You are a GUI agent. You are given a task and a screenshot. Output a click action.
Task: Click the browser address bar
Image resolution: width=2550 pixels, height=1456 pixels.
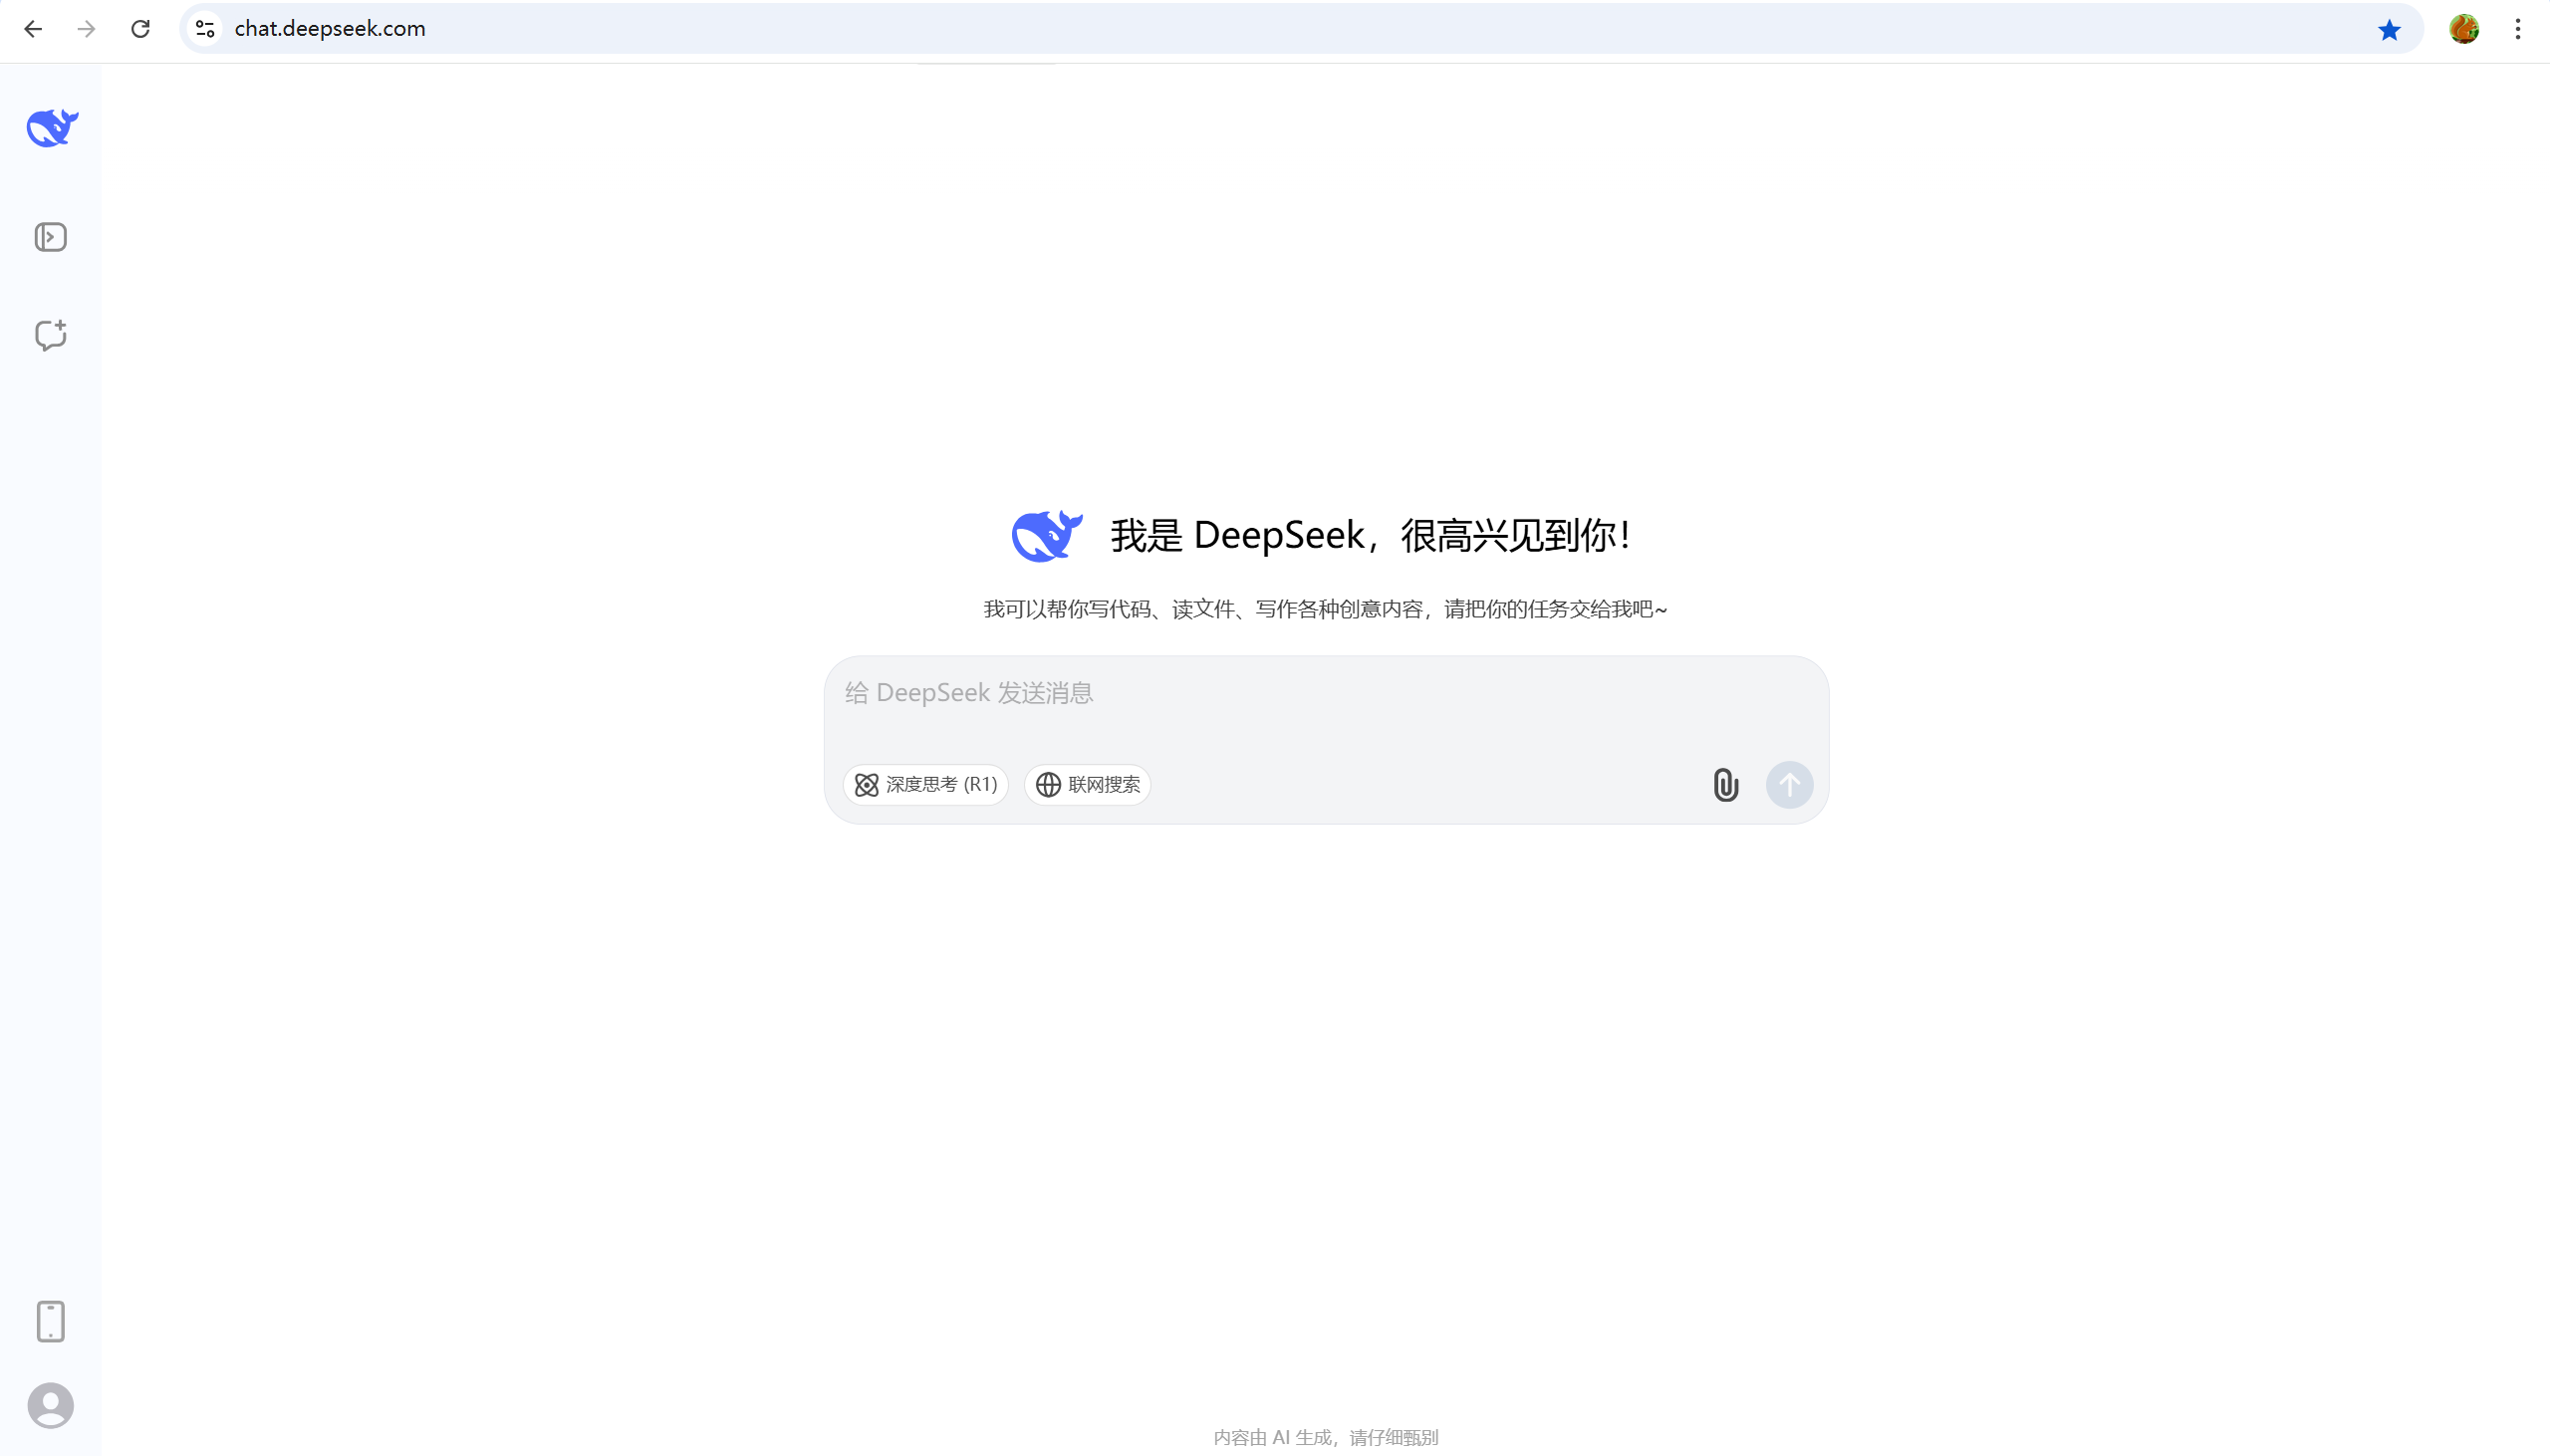click(x=700, y=28)
